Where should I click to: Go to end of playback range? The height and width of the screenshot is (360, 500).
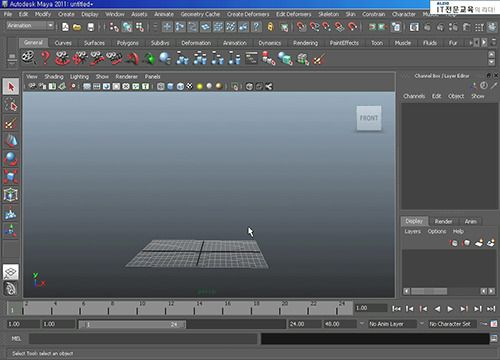click(491, 309)
